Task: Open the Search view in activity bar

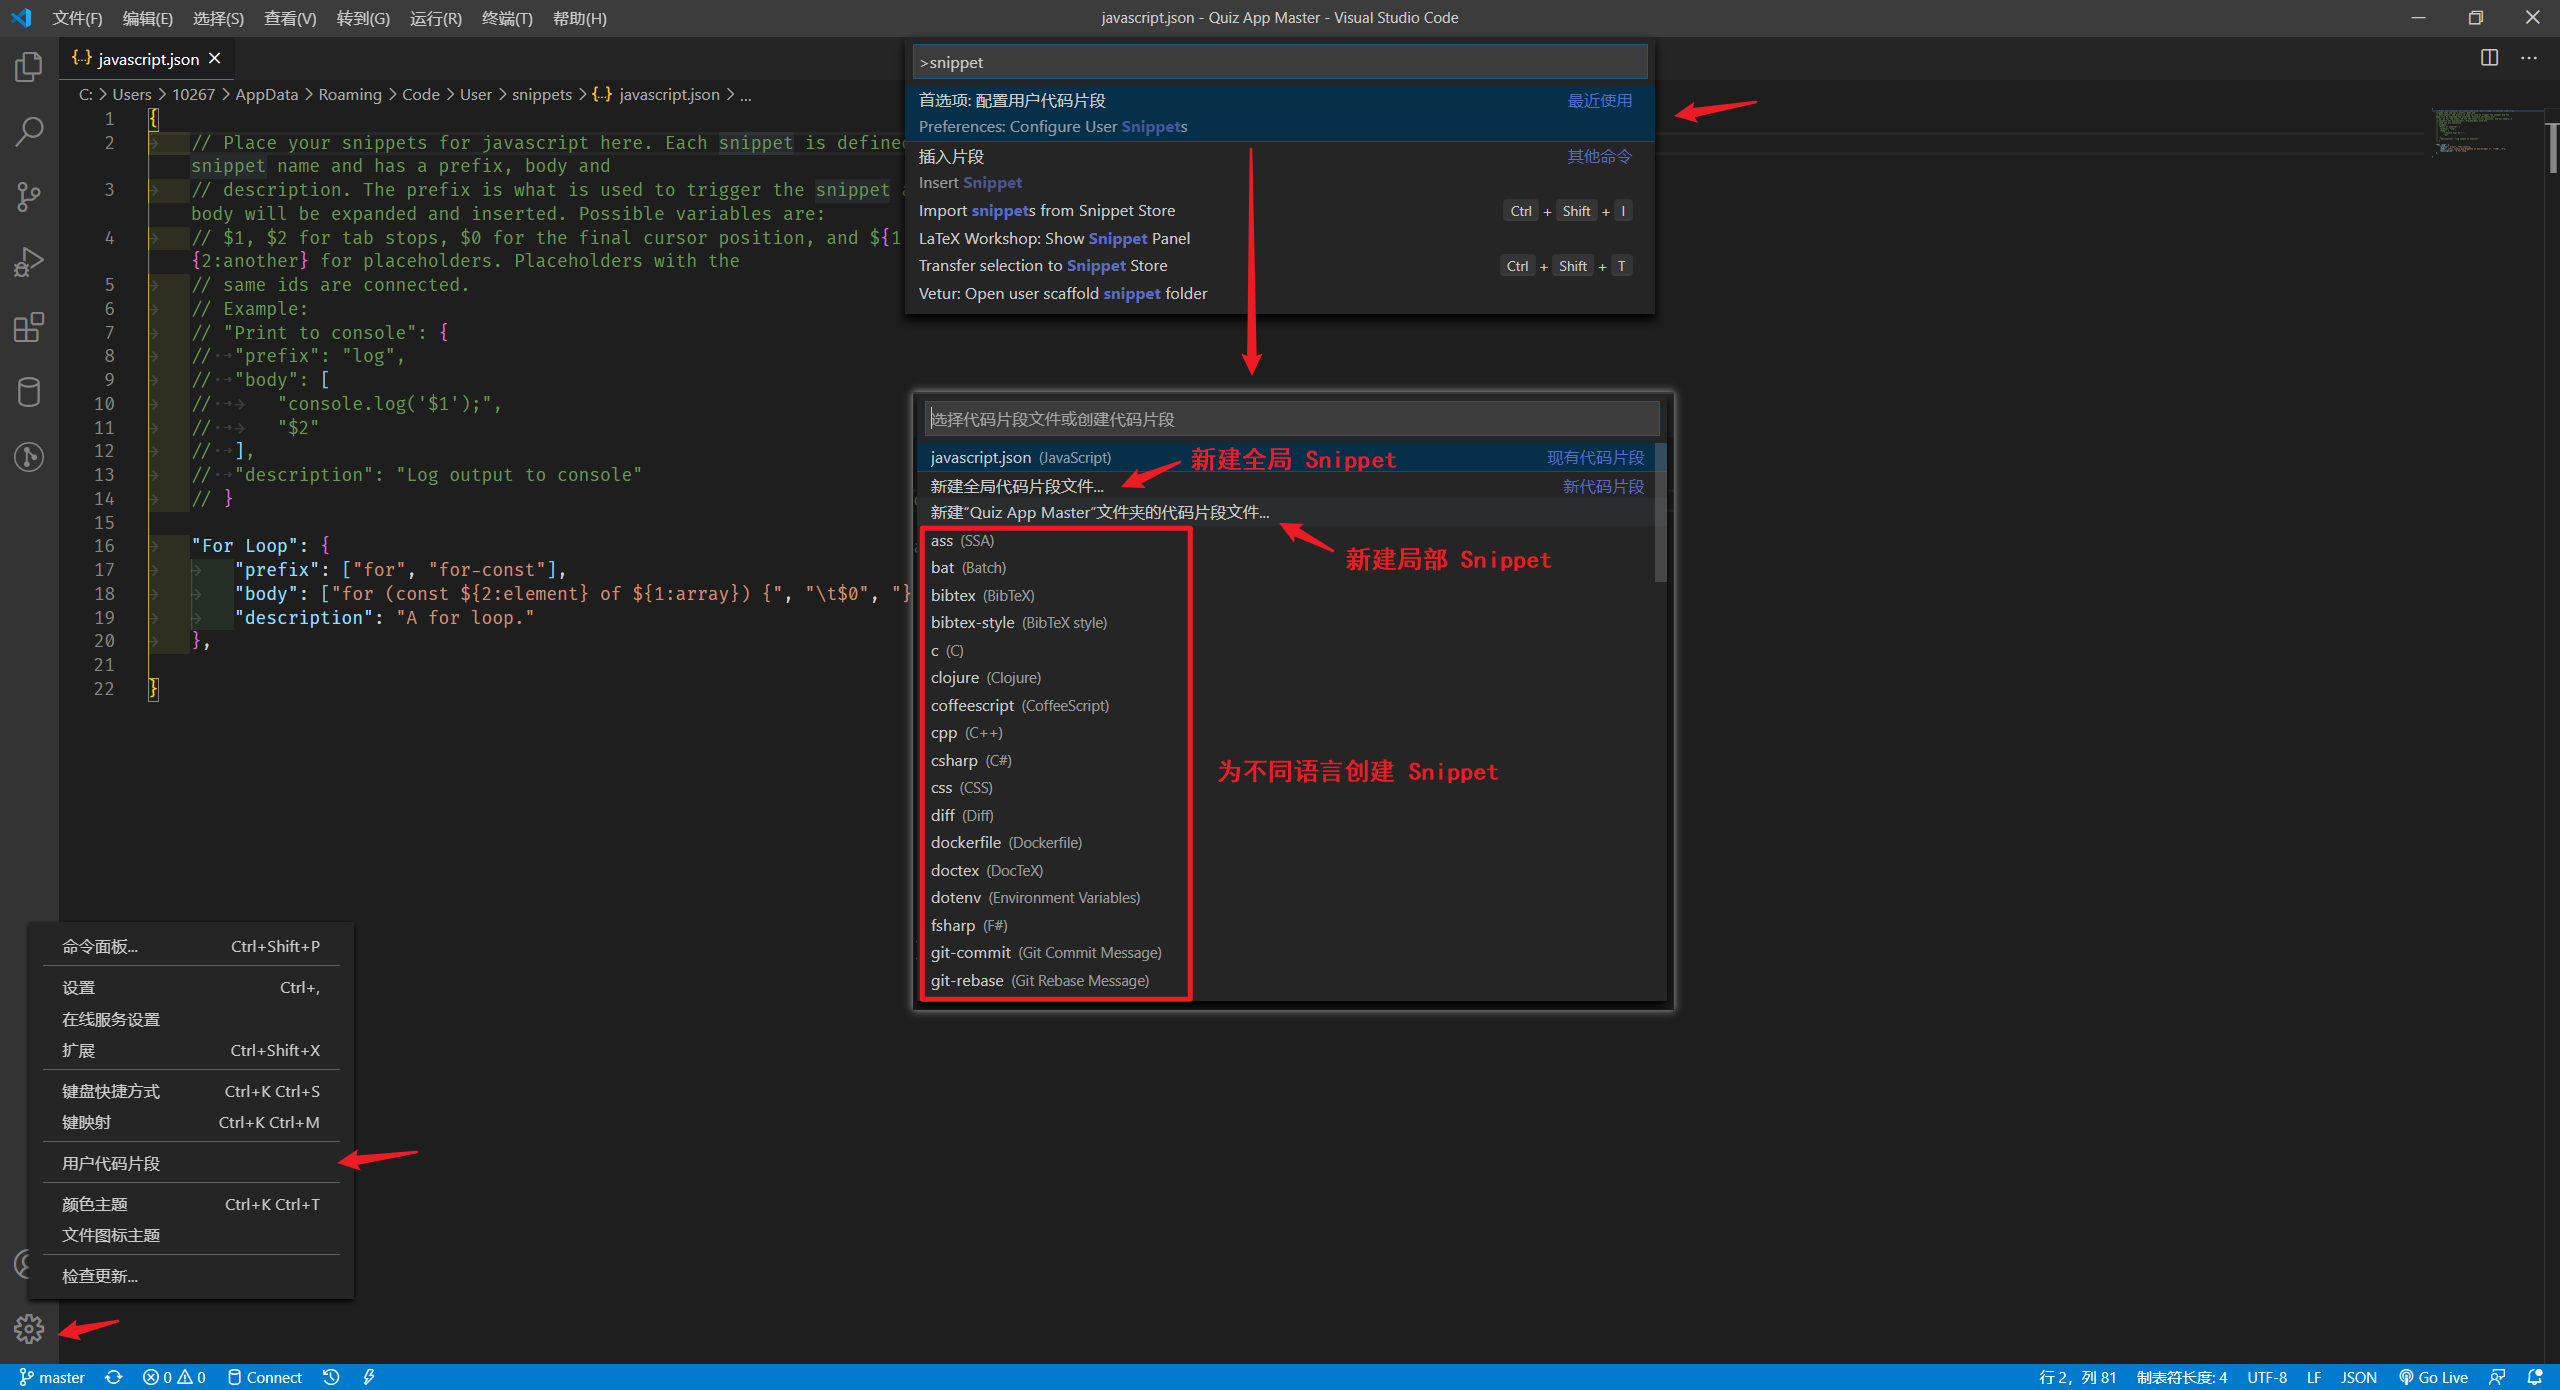Action: click(x=29, y=131)
